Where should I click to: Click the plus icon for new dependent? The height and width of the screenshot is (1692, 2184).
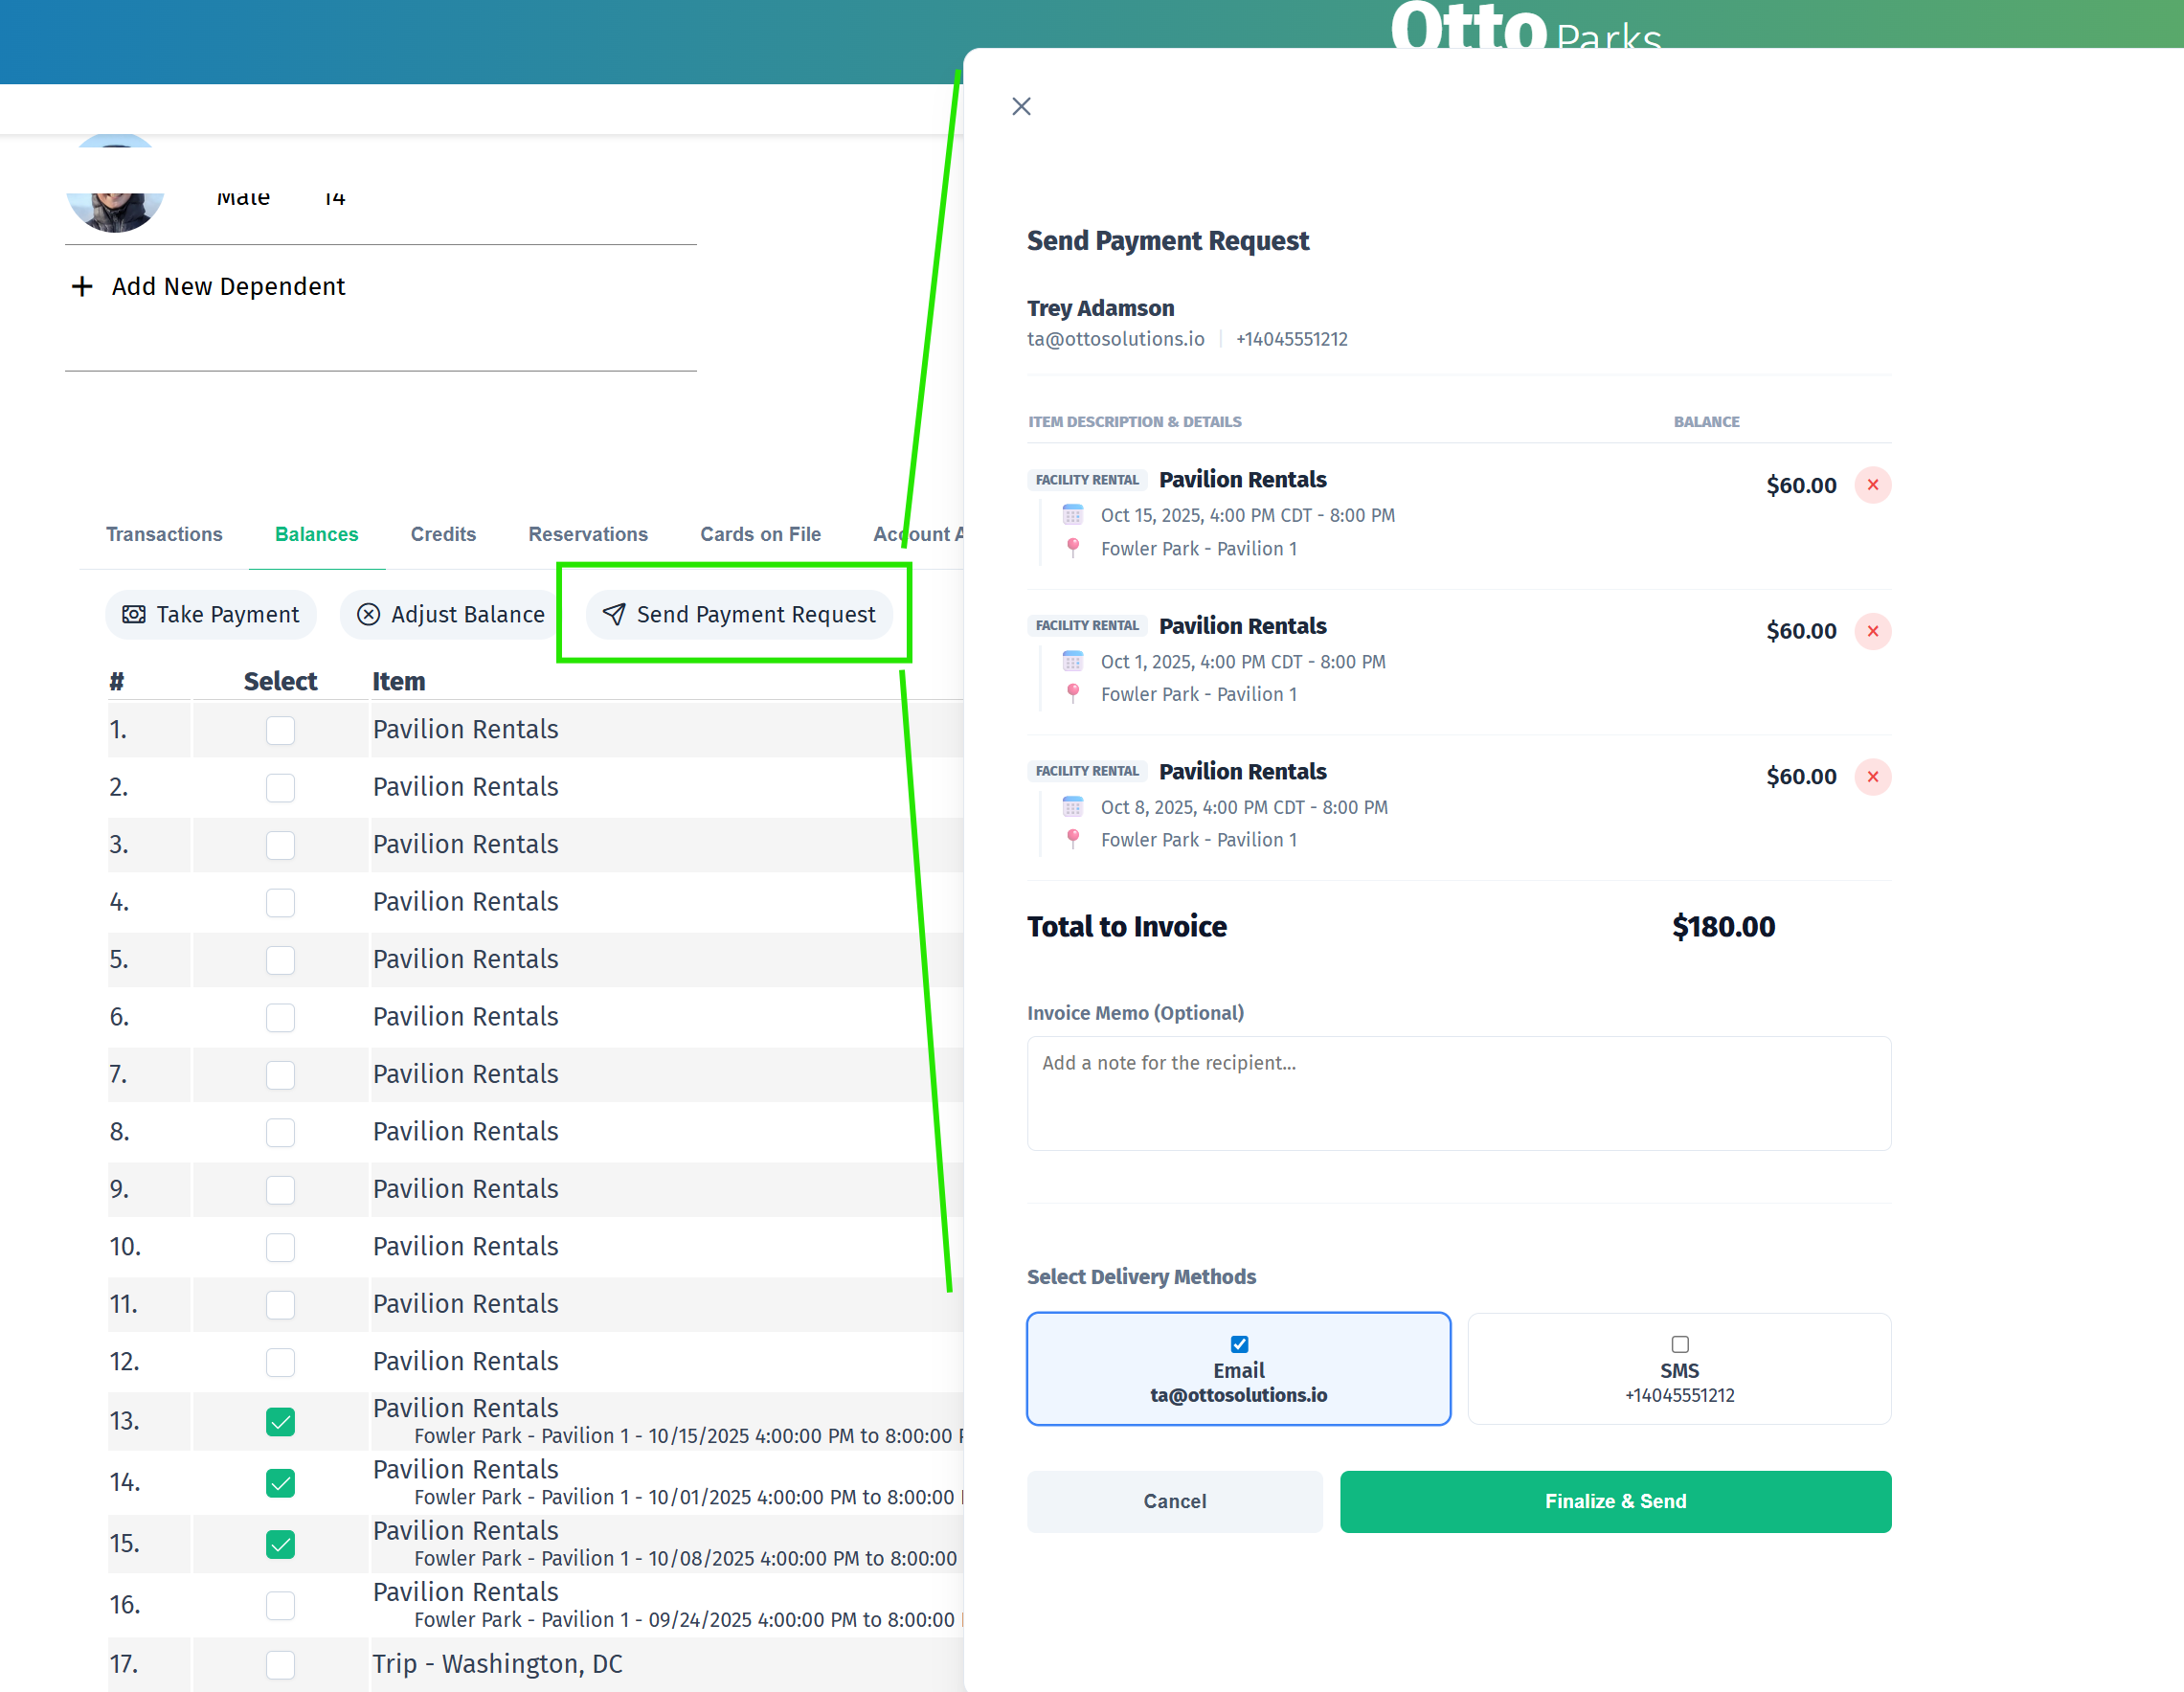(82, 287)
